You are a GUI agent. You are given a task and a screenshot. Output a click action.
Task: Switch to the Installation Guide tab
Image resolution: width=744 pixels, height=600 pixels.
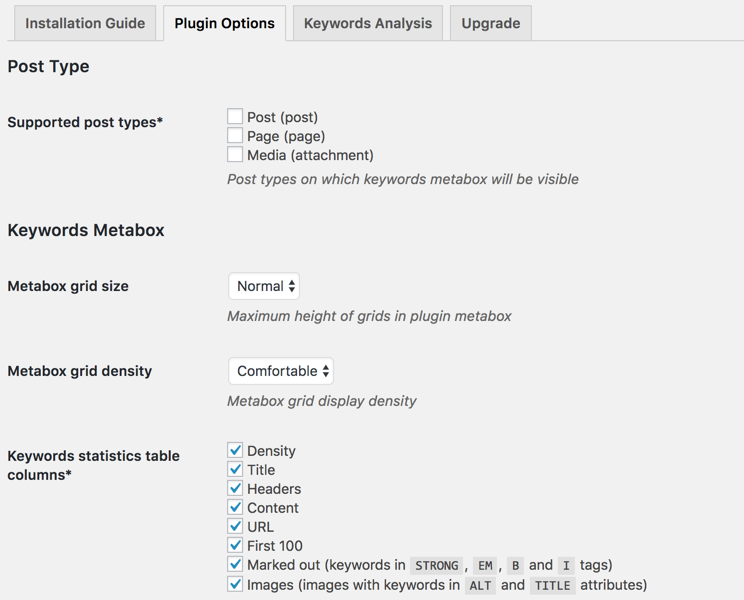tap(85, 23)
